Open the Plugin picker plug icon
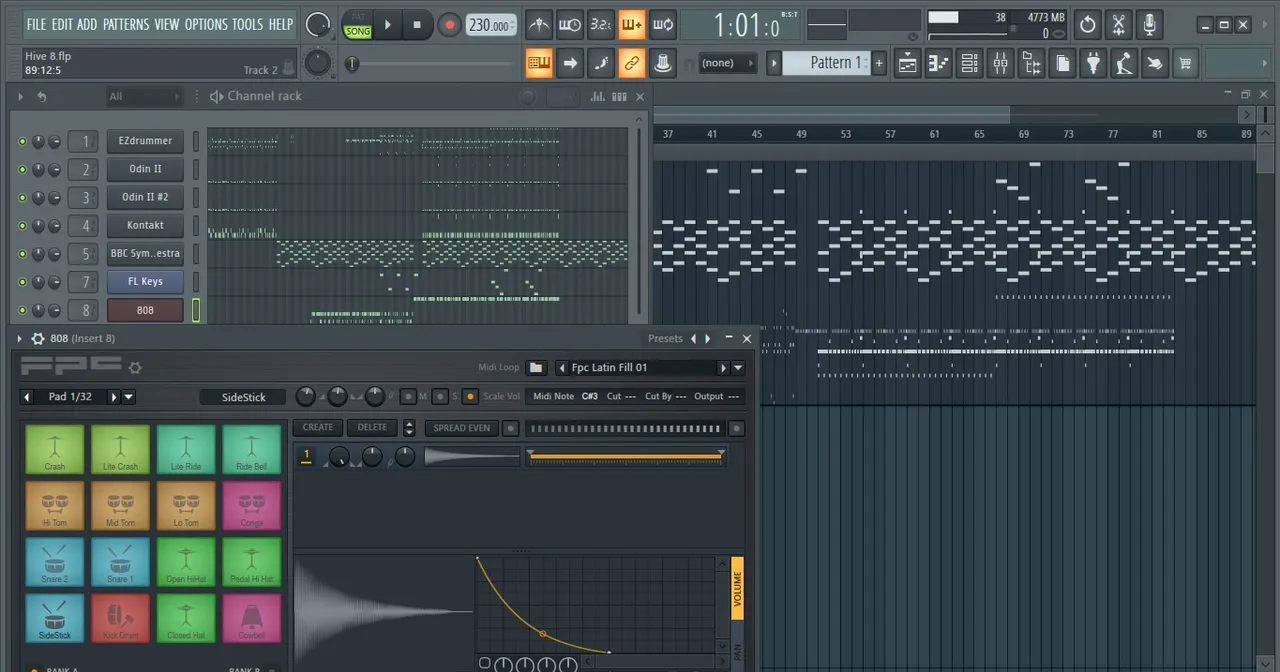Screen dimensions: 1280x672 [x=1093, y=63]
